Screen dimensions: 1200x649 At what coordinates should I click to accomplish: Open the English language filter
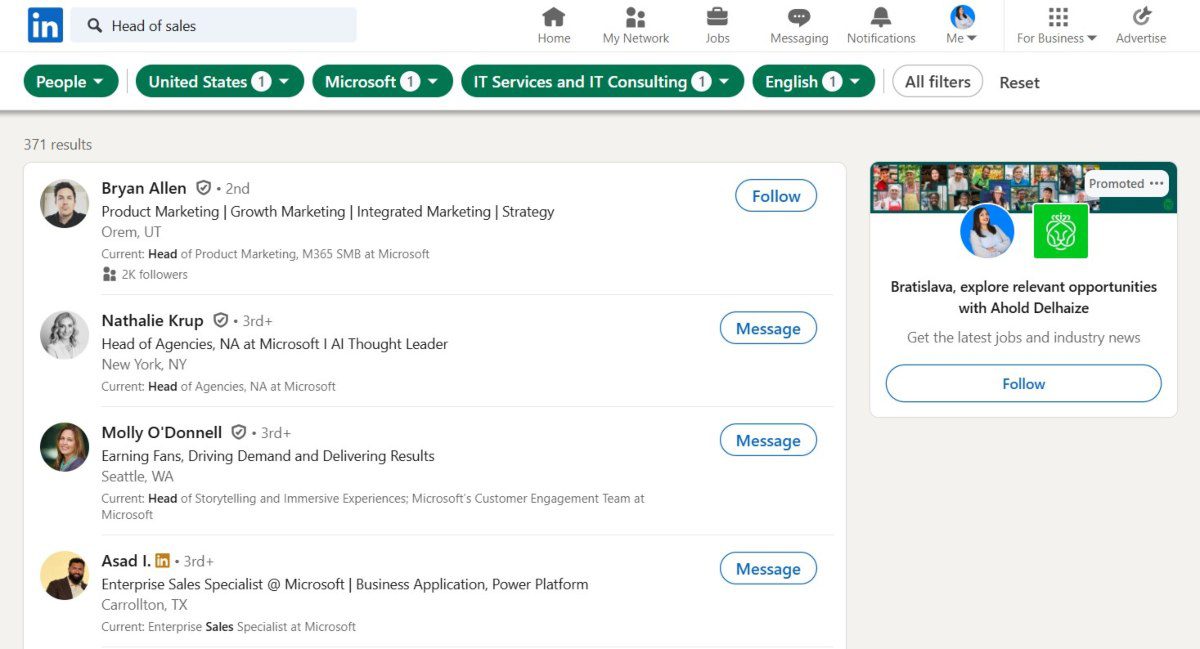point(813,82)
